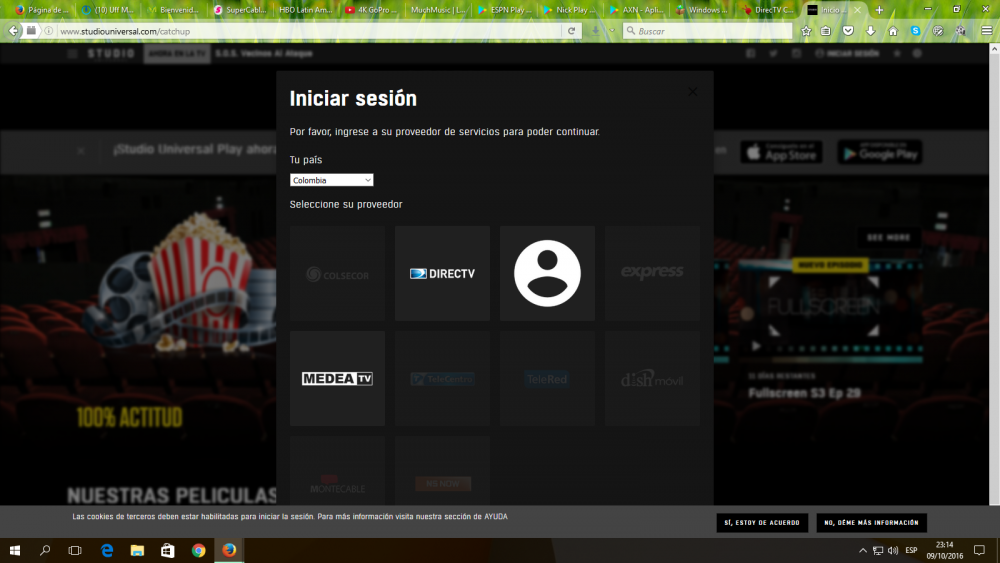
Task: Select the Dish Móvil provider logo
Action: 652,379
